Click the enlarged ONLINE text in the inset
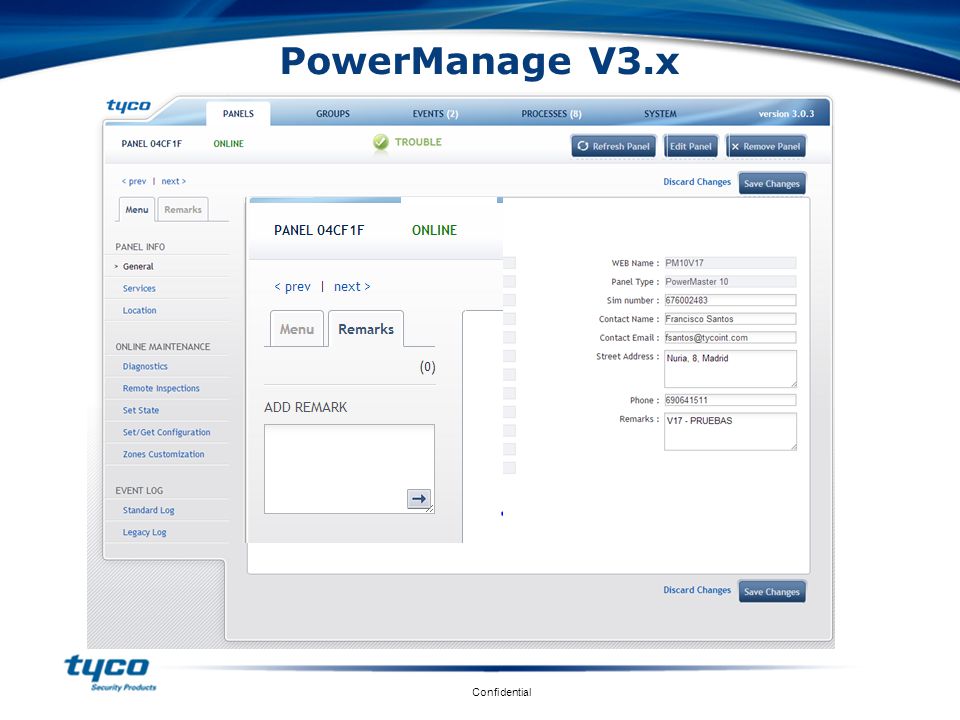Viewport: 960px width, 720px height. click(434, 230)
